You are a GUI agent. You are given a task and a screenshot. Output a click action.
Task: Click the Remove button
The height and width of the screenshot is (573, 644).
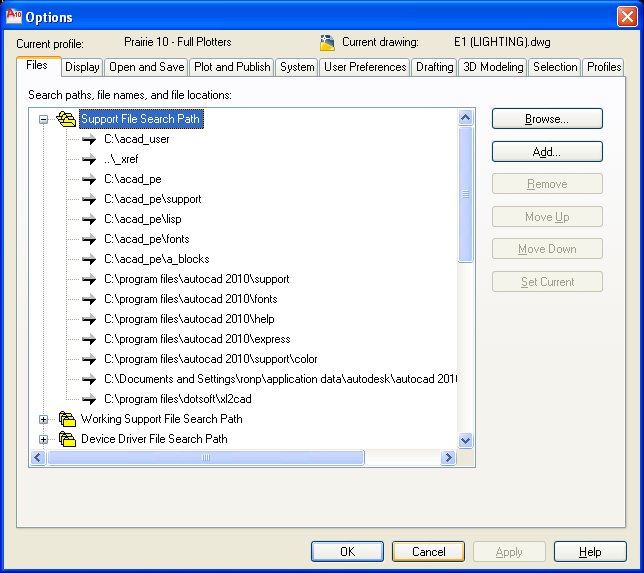(x=547, y=184)
